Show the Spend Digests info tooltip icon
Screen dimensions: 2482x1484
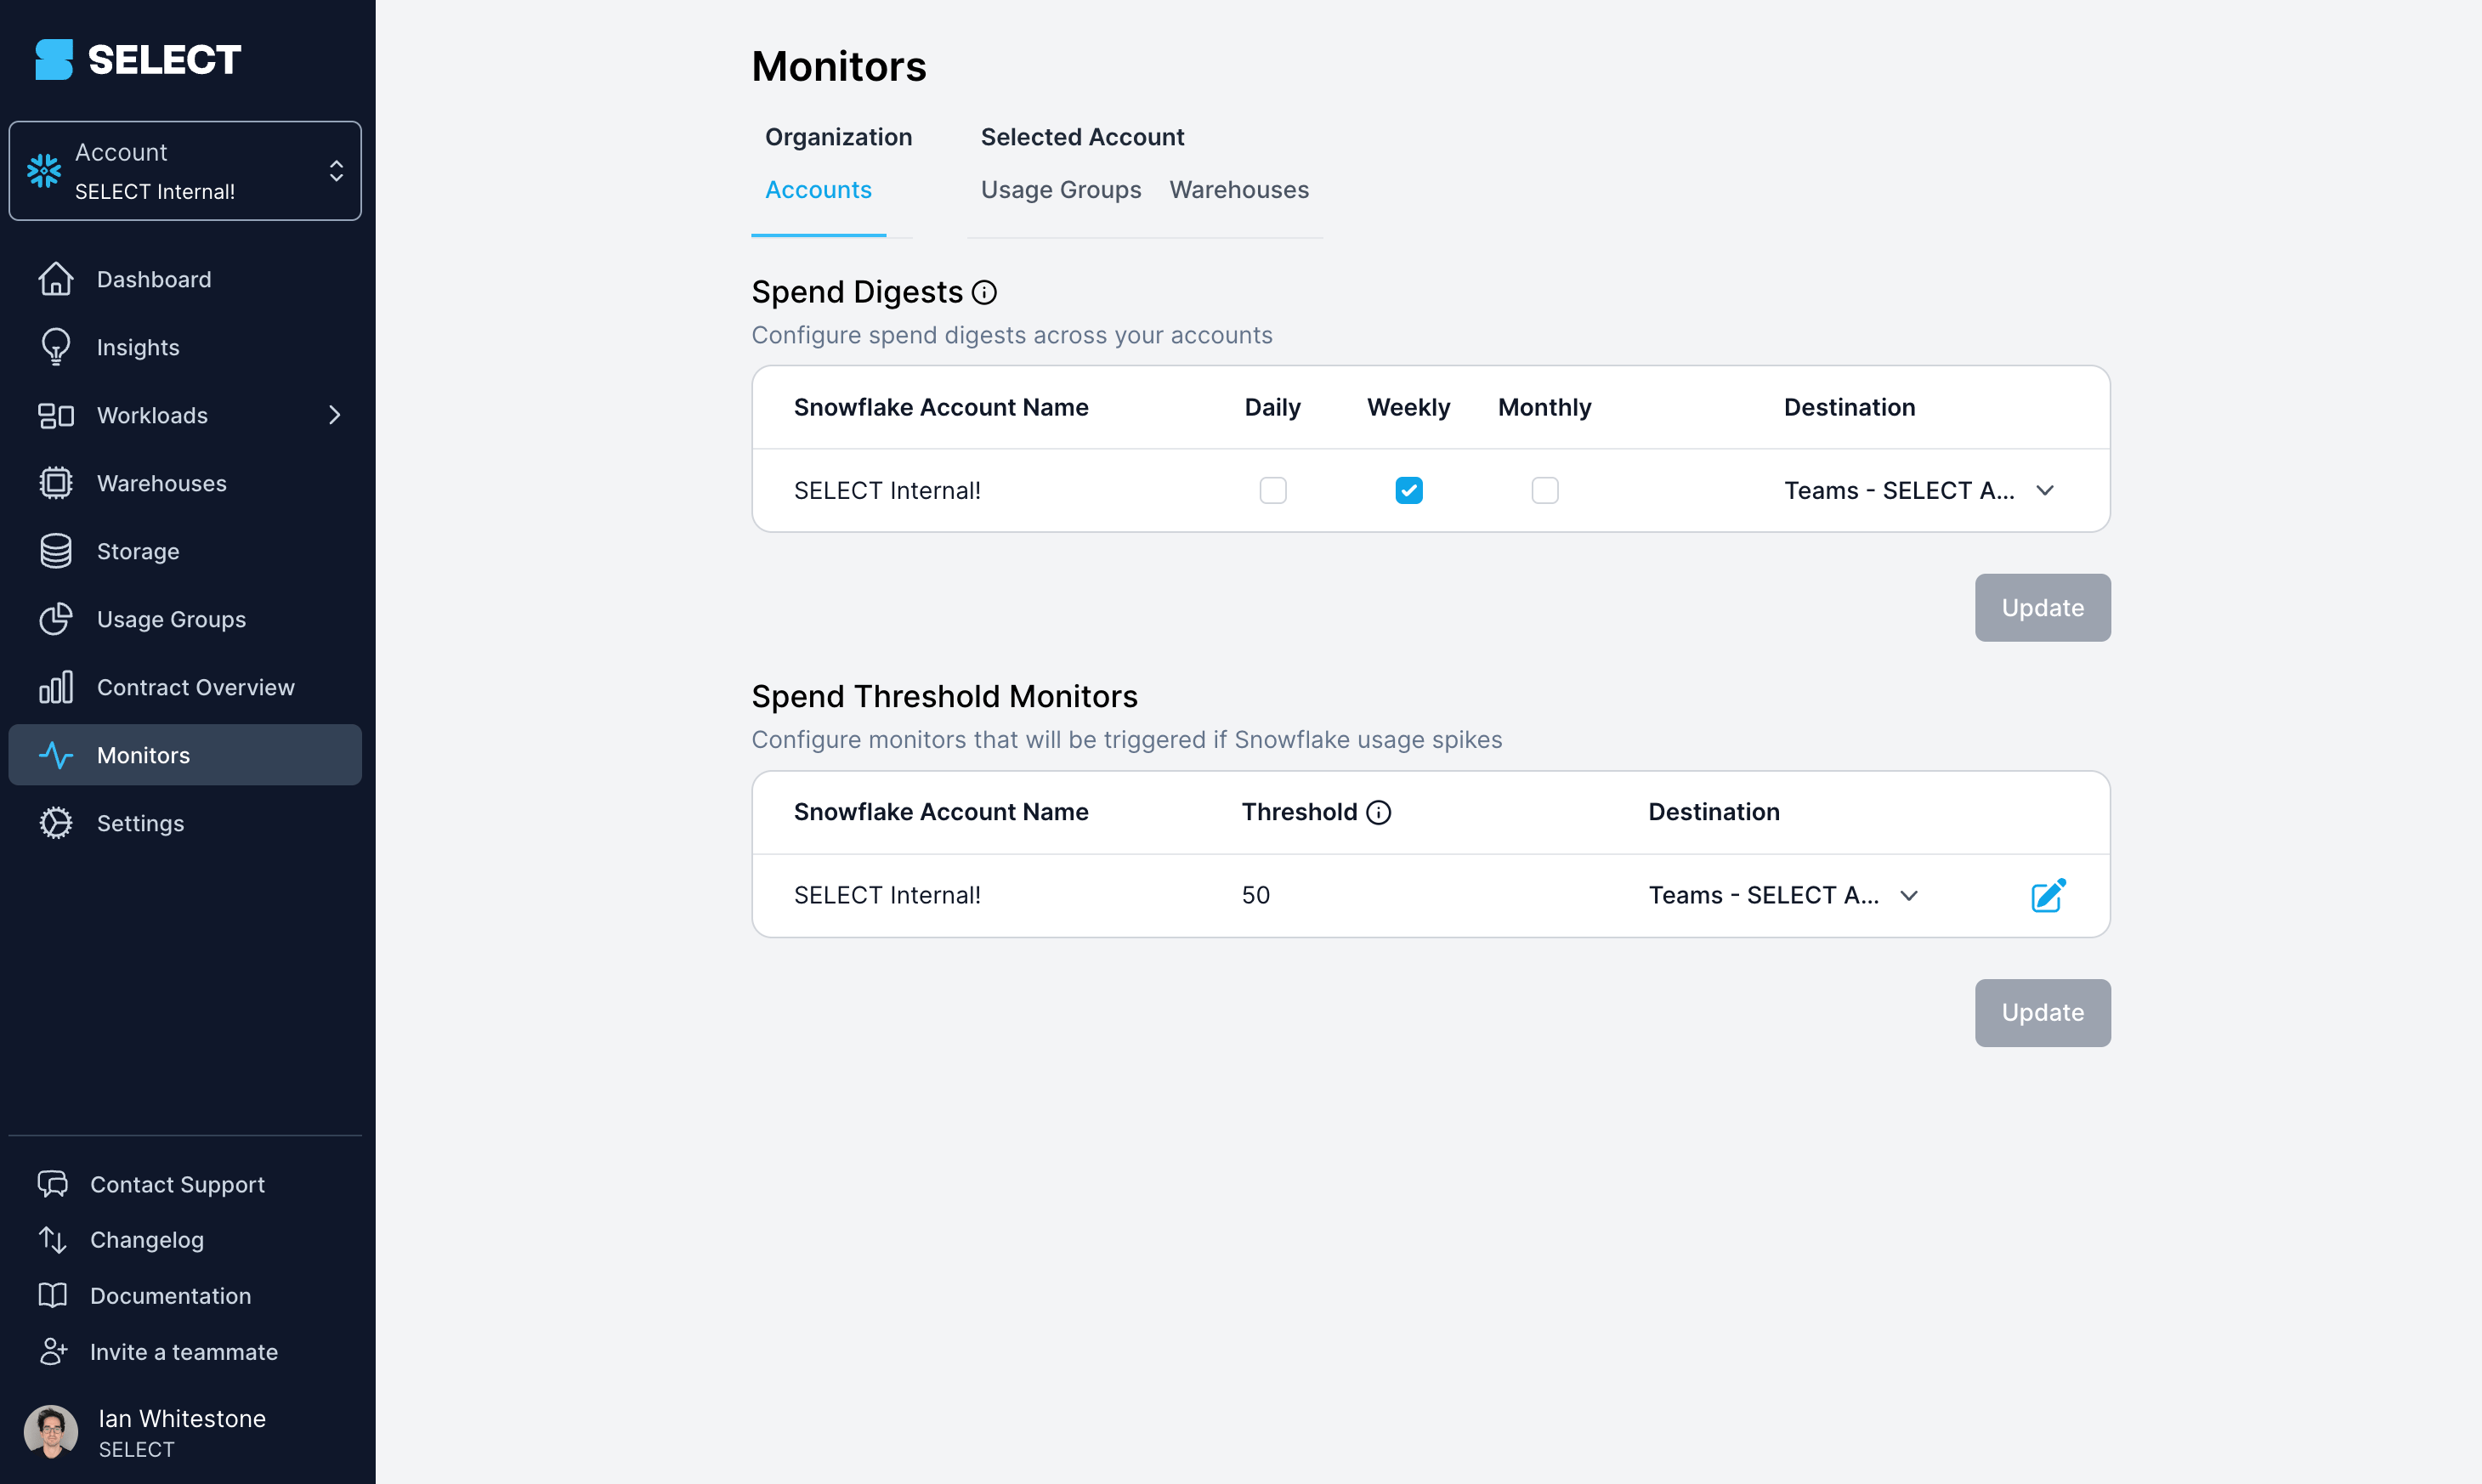click(984, 292)
